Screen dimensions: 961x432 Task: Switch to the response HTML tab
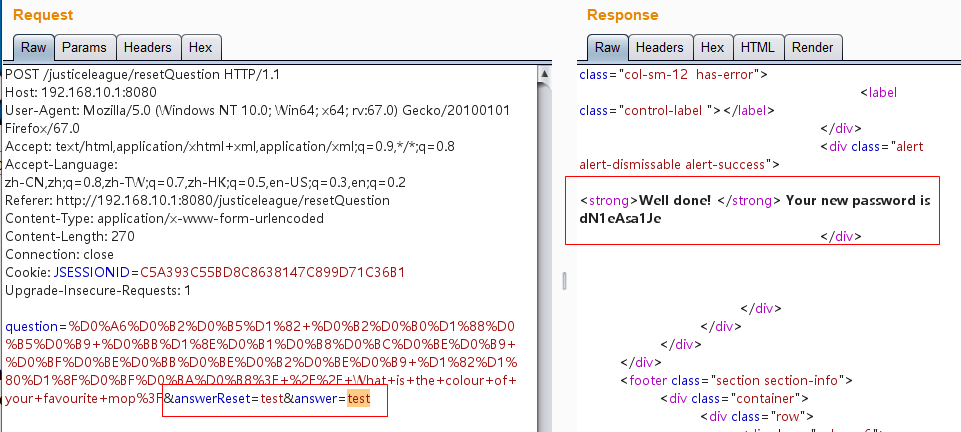pyautogui.click(x=757, y=47)
